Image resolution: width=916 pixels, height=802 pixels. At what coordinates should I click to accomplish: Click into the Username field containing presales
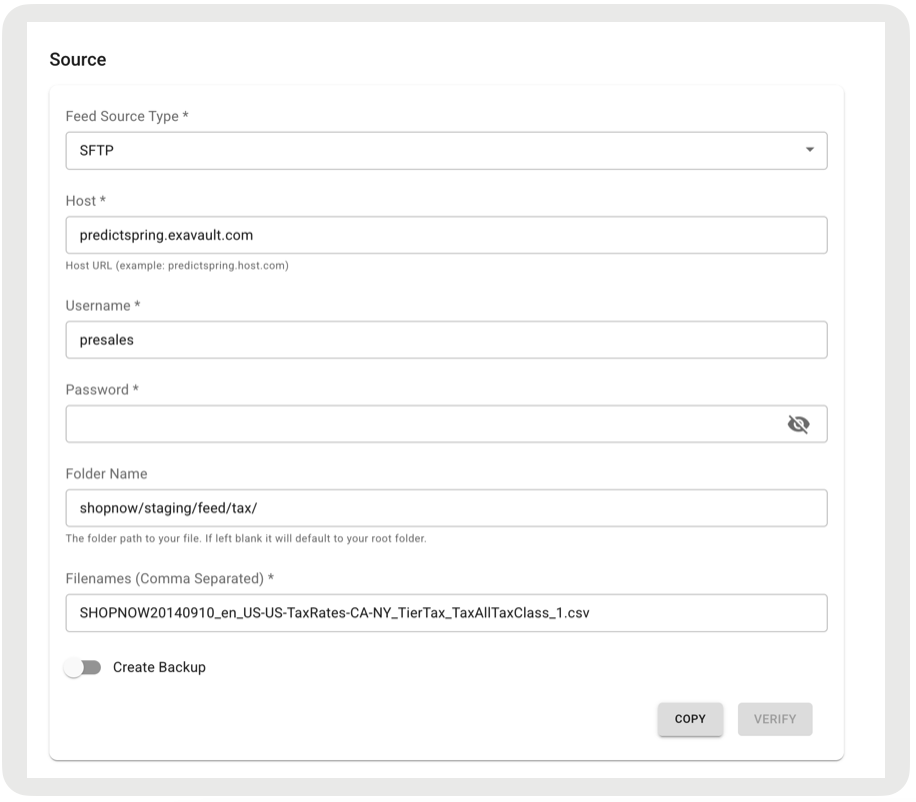pos(446,339)
